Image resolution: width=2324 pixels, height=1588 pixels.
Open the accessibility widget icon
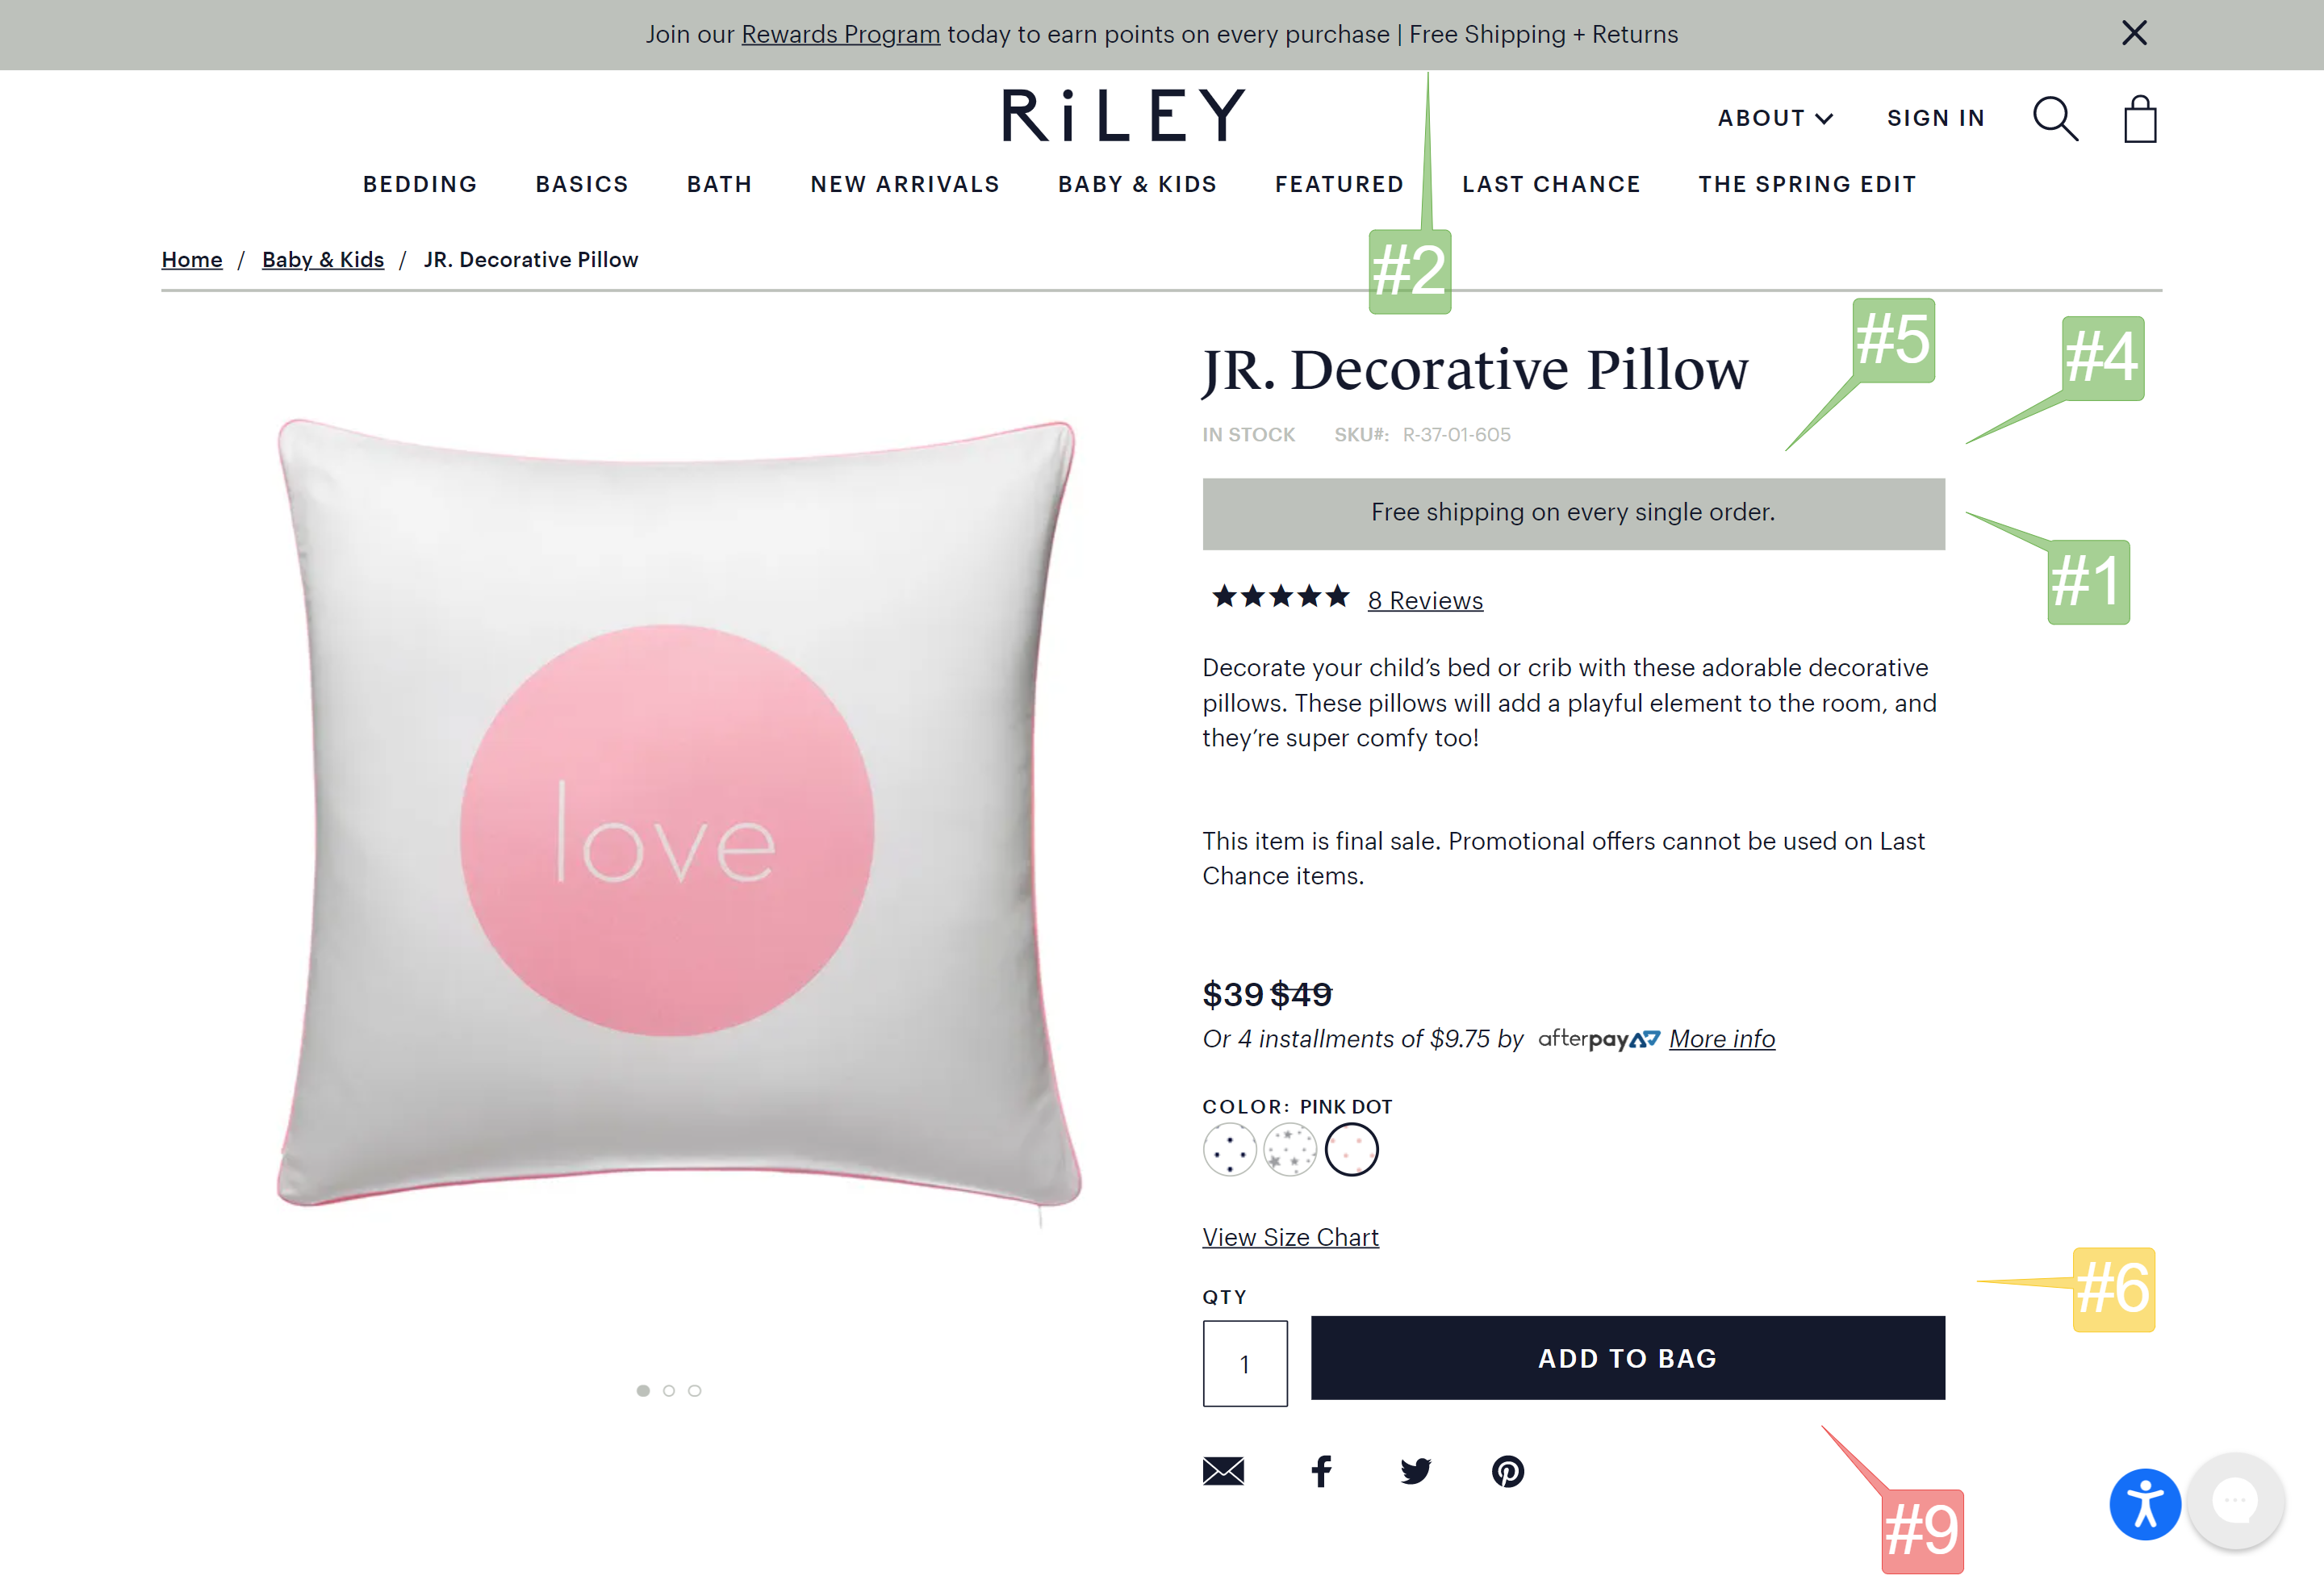click(2145, 1504)
